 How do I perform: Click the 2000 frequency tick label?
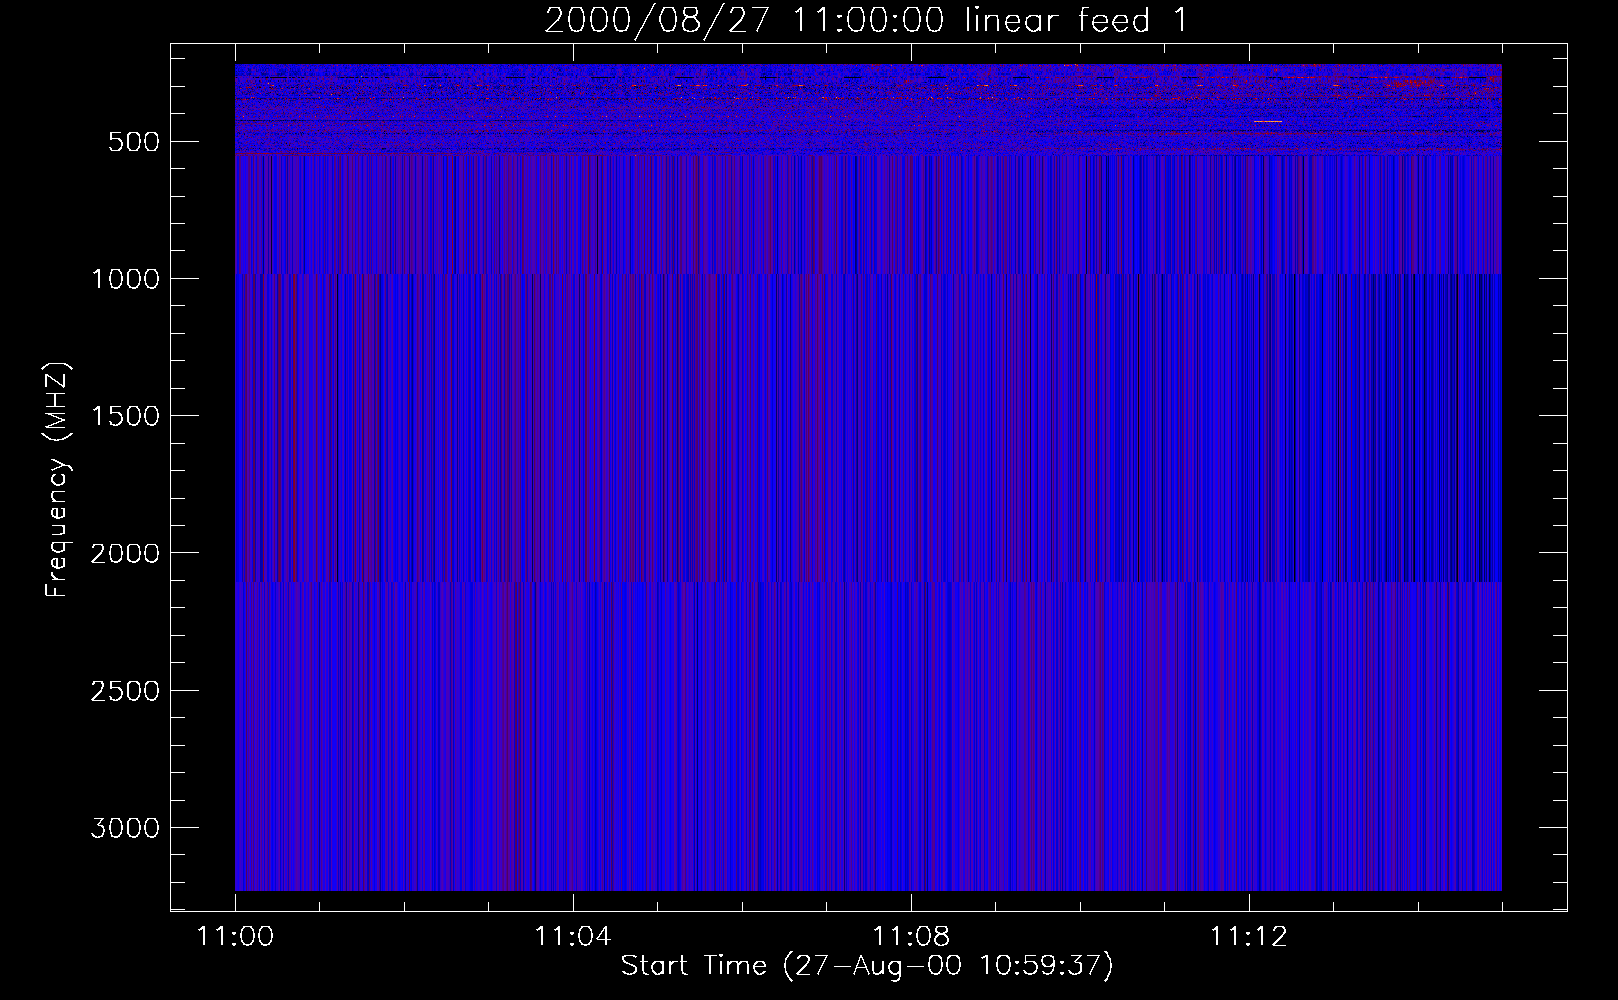[125, 553]
